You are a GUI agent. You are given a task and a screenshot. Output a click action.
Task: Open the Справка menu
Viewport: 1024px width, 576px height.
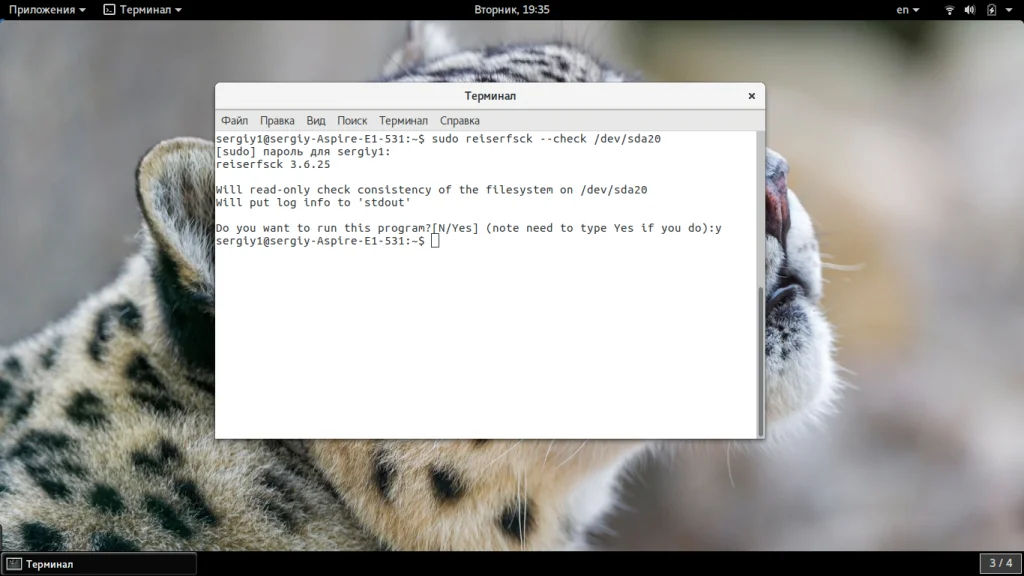point(460,121)
